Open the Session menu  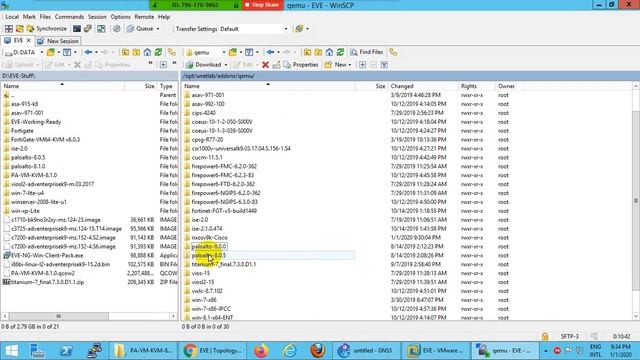(97, 17)
